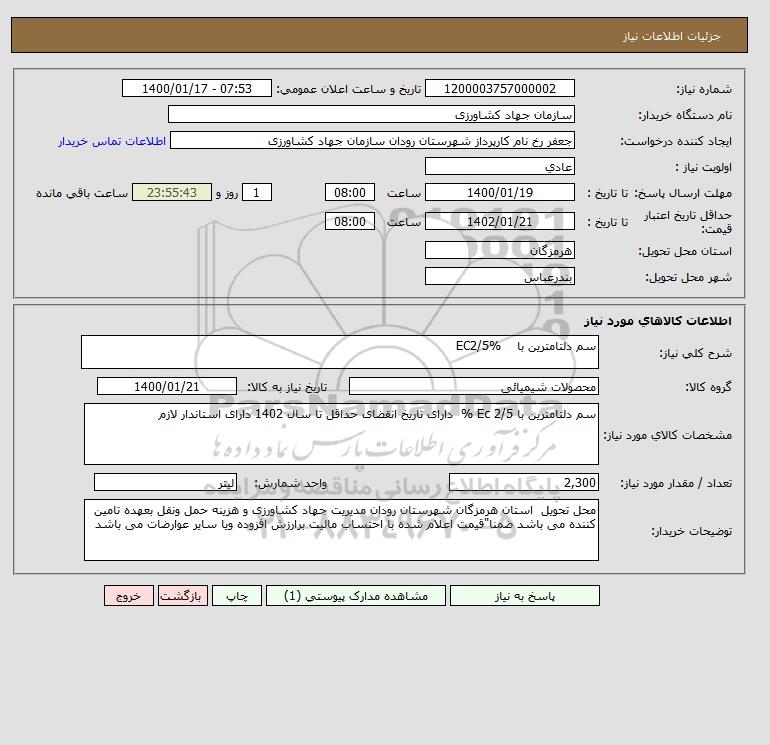
Task: Click the price validity time field 08:00
Action: coord(350,221)
